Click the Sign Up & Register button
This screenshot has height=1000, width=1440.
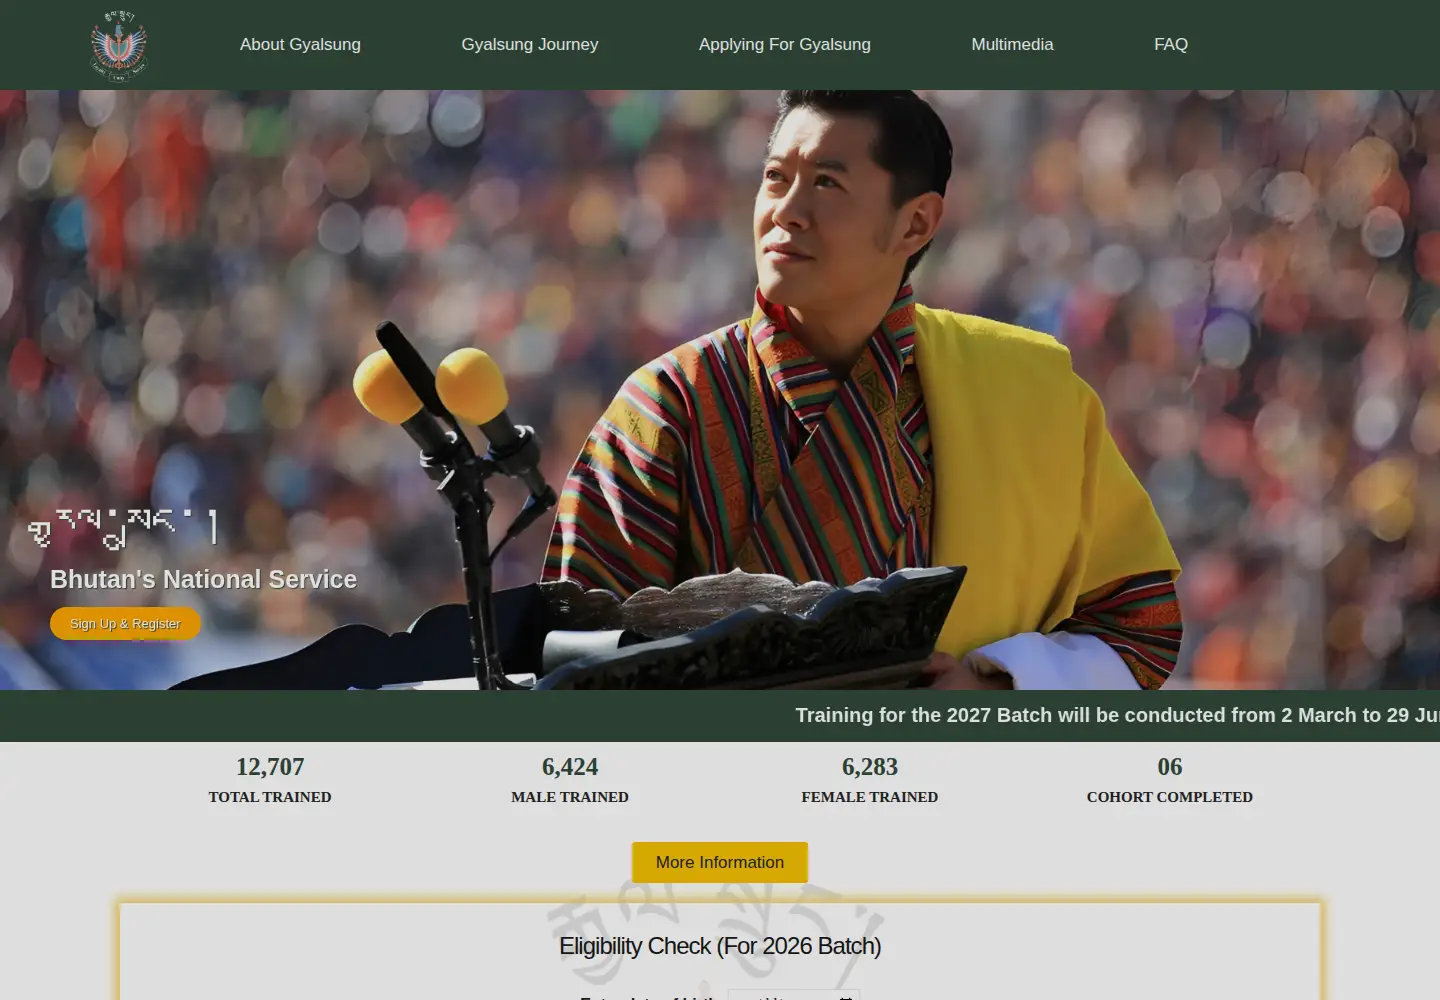tap(125, 623)
